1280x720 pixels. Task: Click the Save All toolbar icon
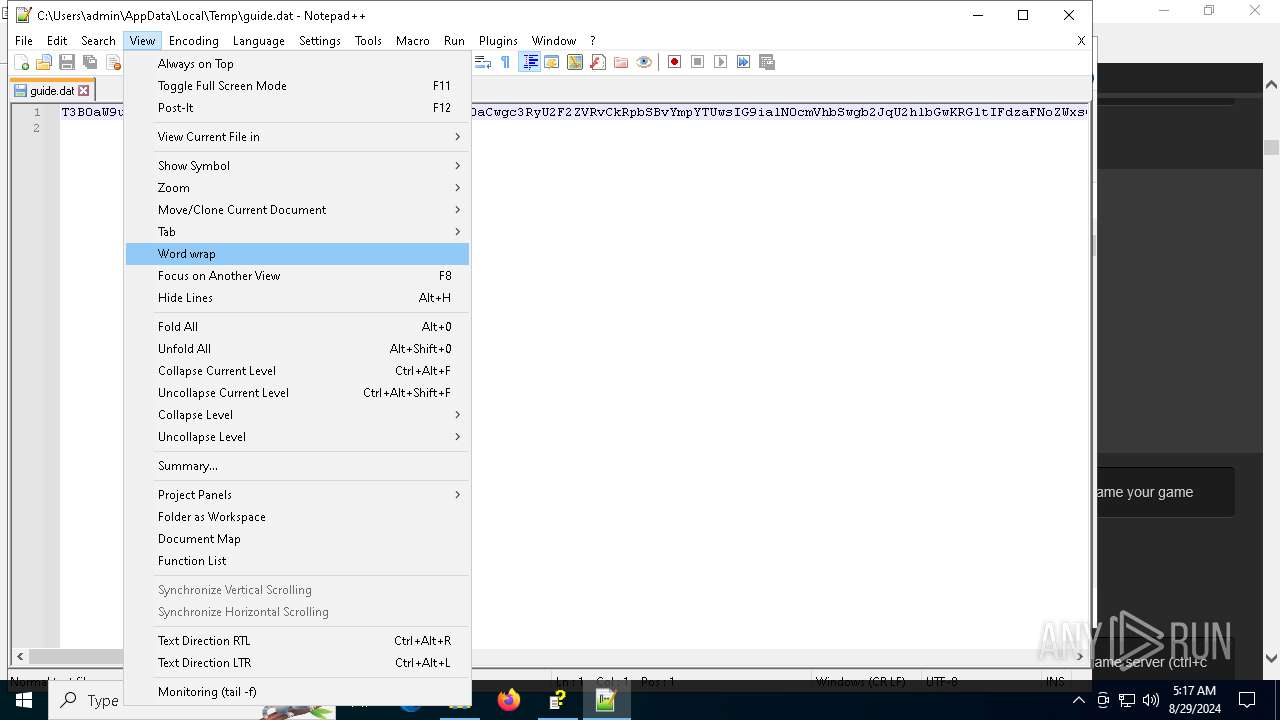tap(90, 62)
